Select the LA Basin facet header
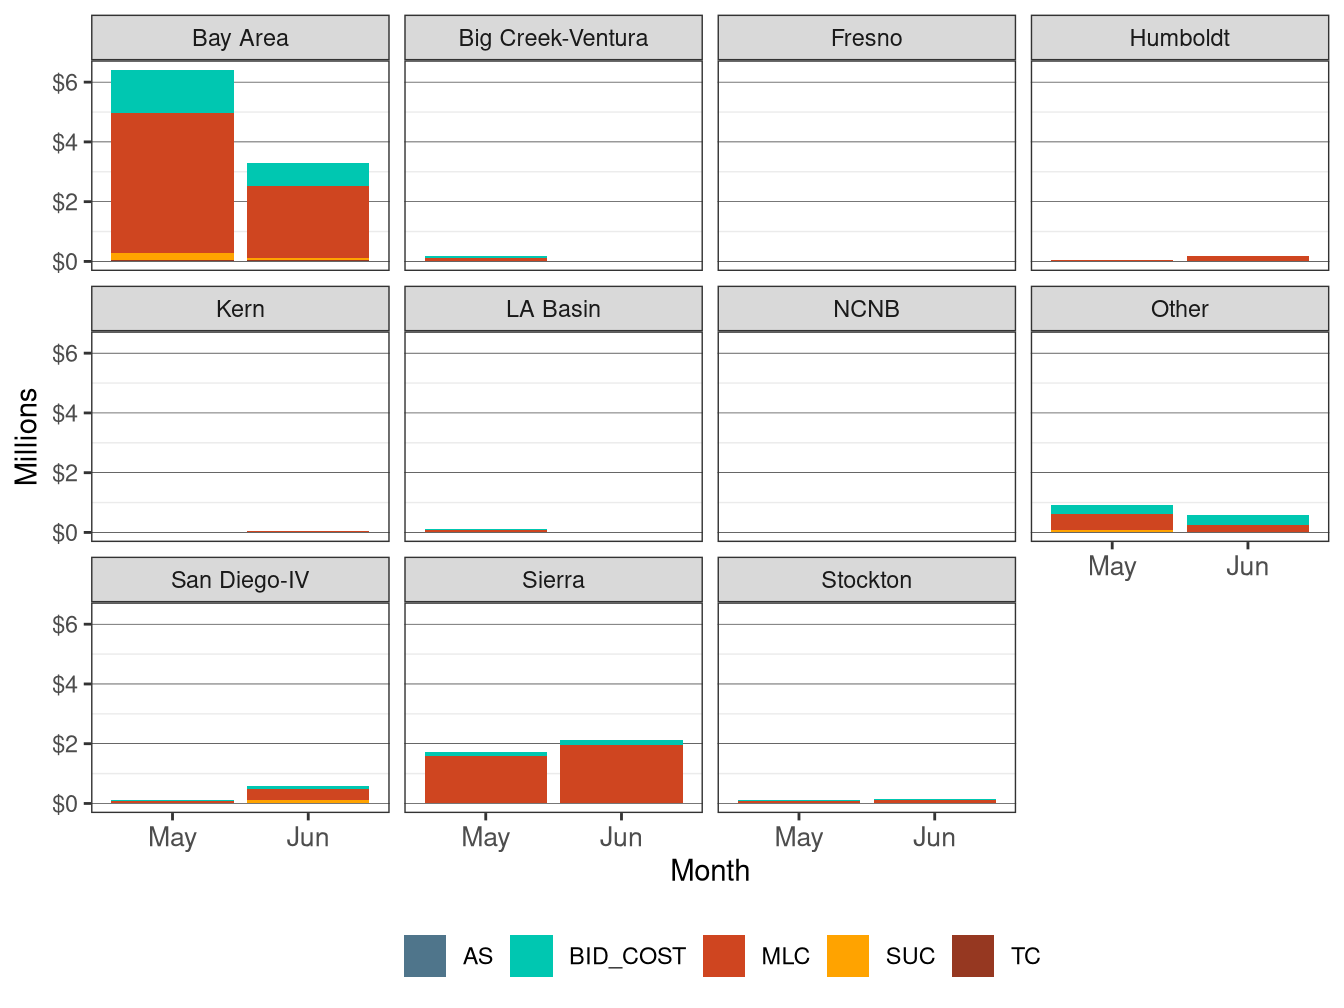 pos(553,309)
